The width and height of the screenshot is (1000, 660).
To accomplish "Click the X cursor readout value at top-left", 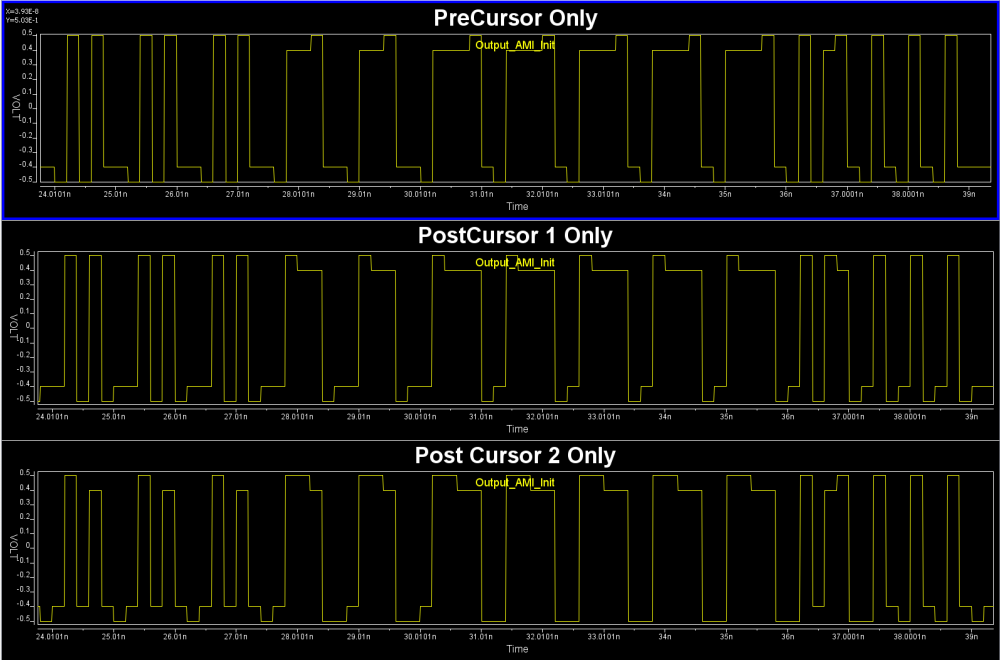I will tap(22, 11).
